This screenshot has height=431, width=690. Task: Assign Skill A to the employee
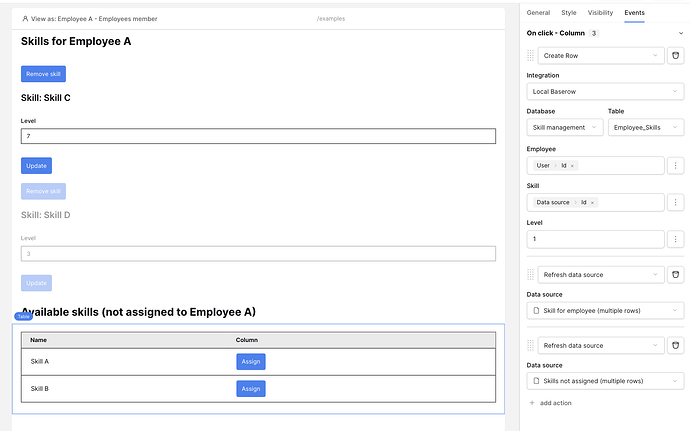[251, 361]
